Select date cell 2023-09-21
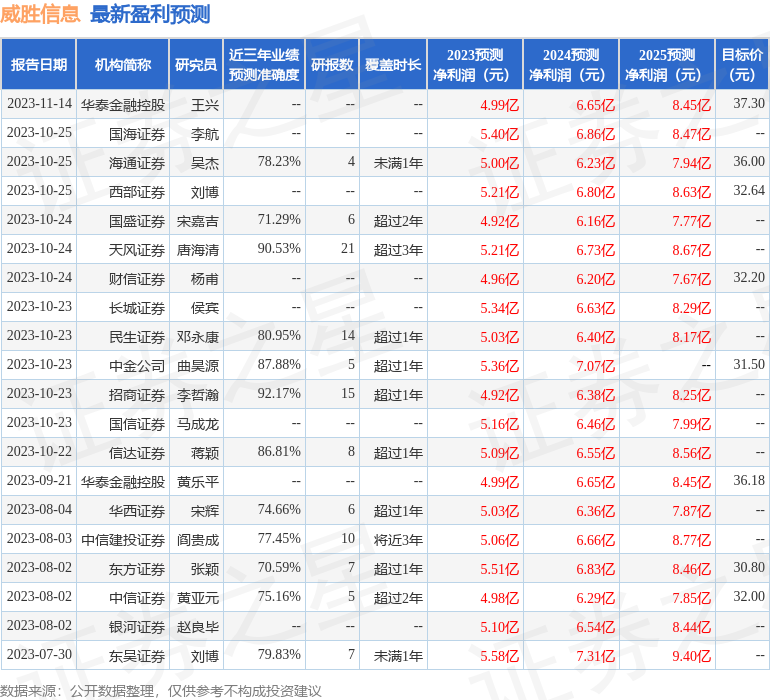 (x=39, y=480)
